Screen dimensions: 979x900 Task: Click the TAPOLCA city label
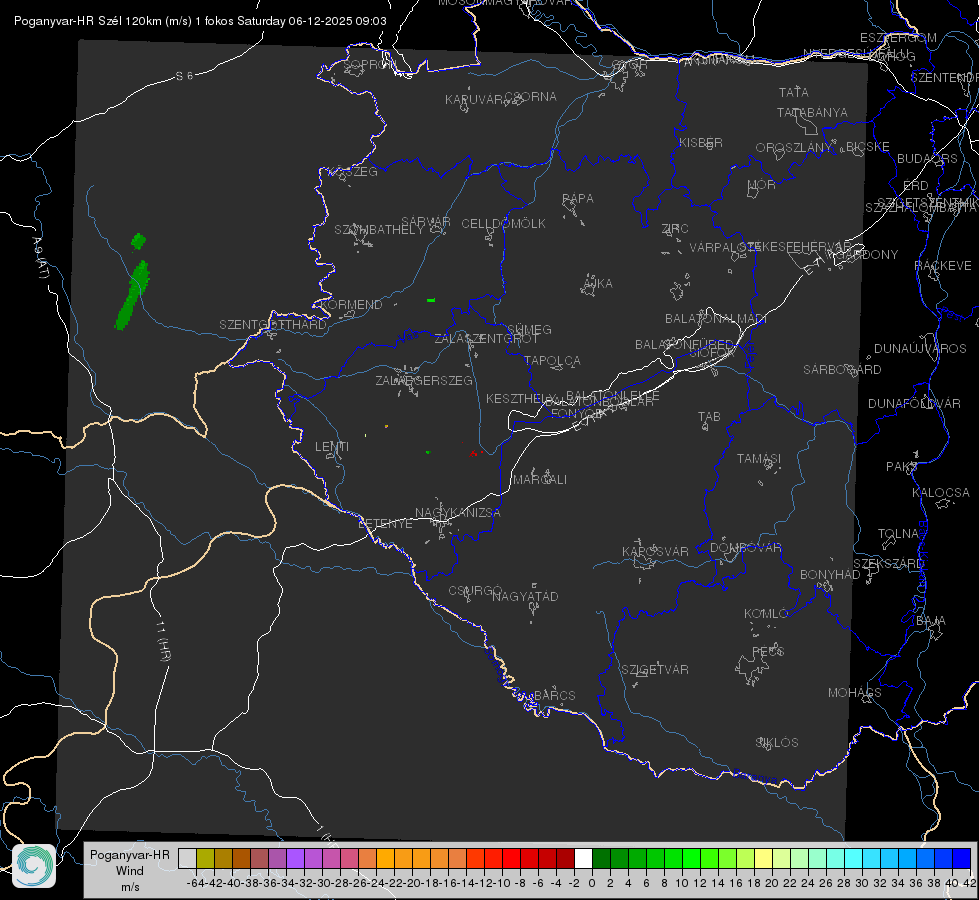(553, 361)
